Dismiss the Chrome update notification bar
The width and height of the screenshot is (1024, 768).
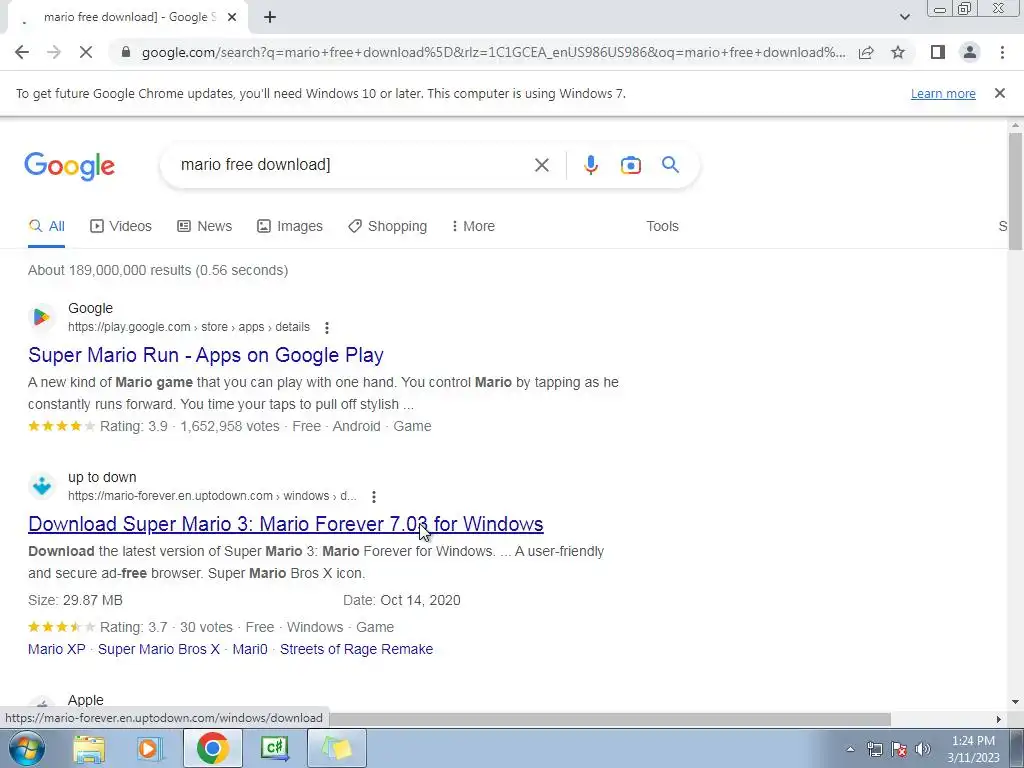pos(1000,93)
